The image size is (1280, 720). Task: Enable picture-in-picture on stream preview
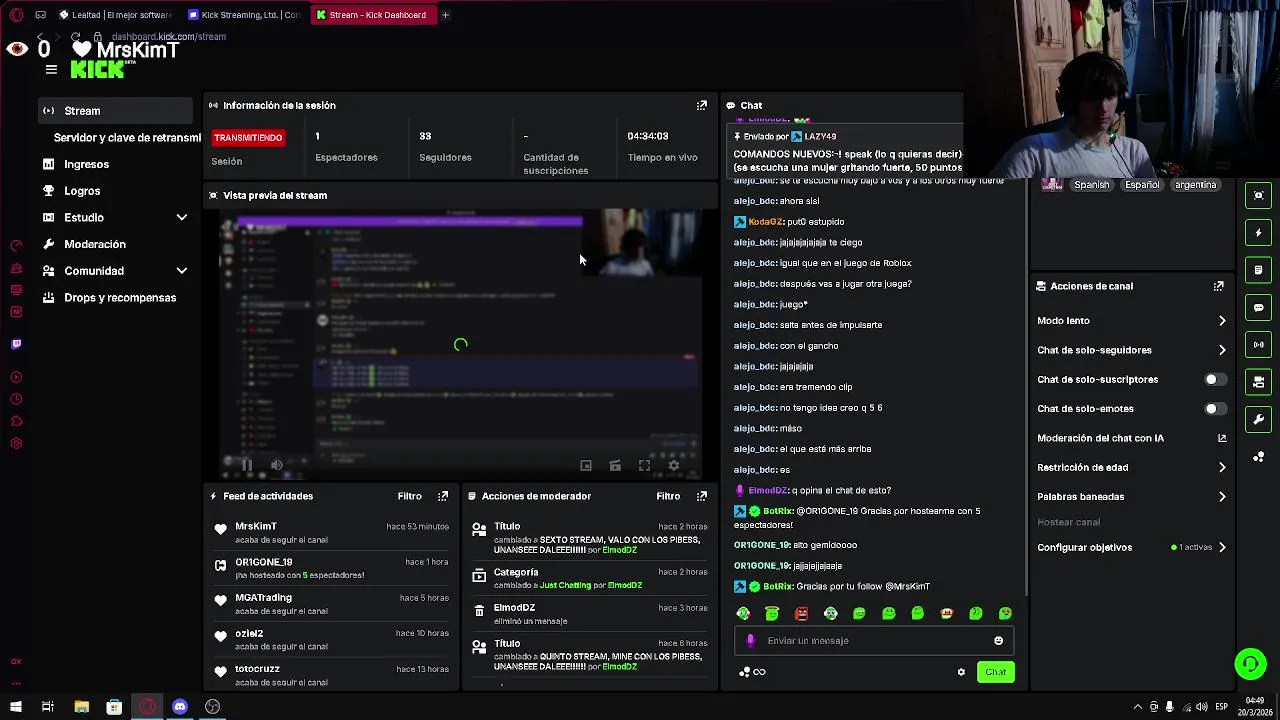point(586,465)
